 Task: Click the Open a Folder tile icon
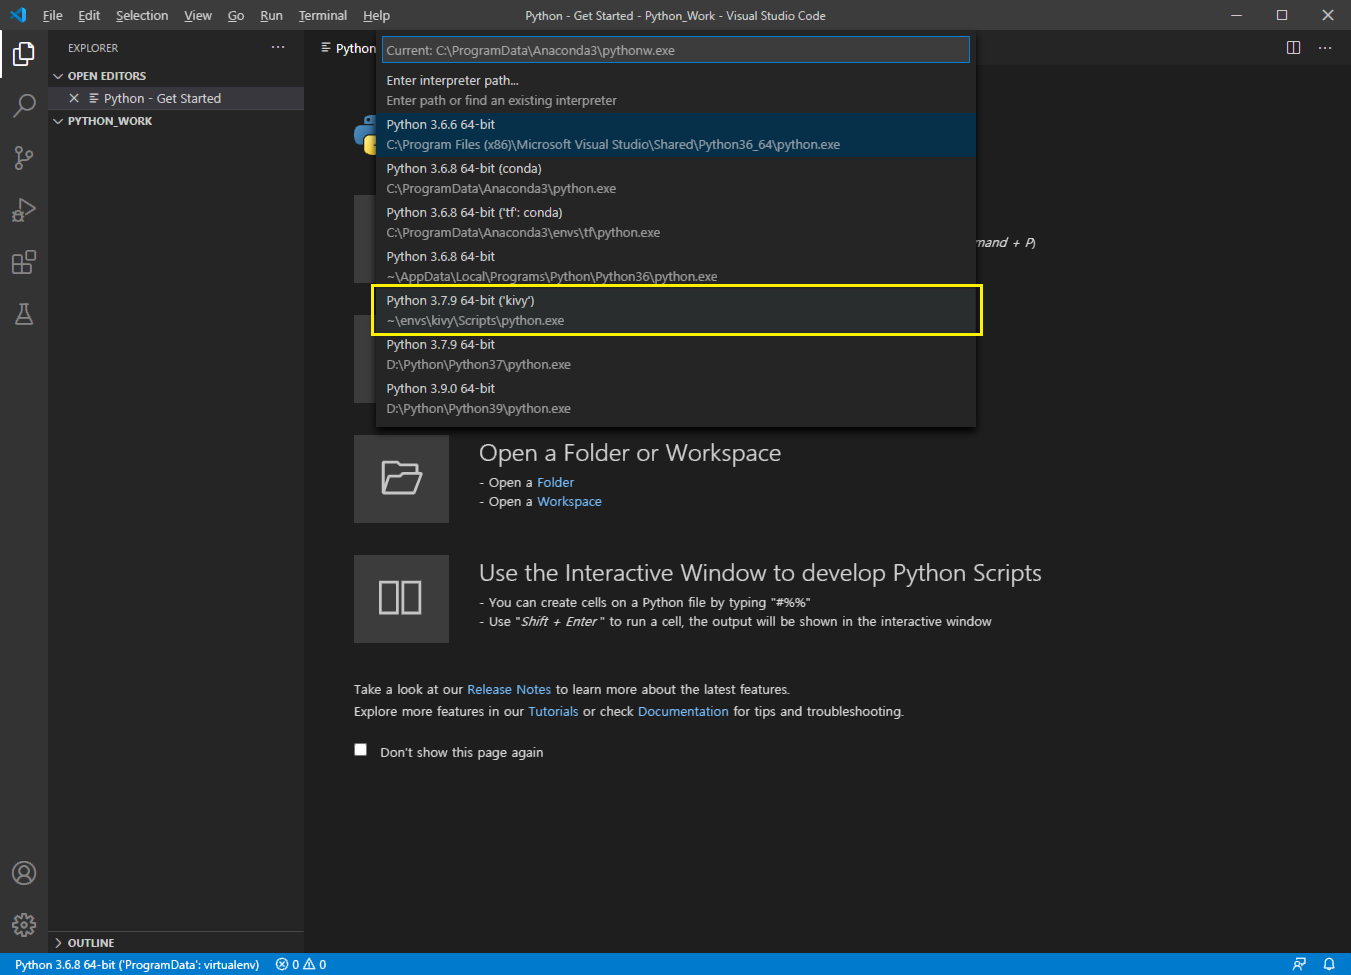point(401,478)
